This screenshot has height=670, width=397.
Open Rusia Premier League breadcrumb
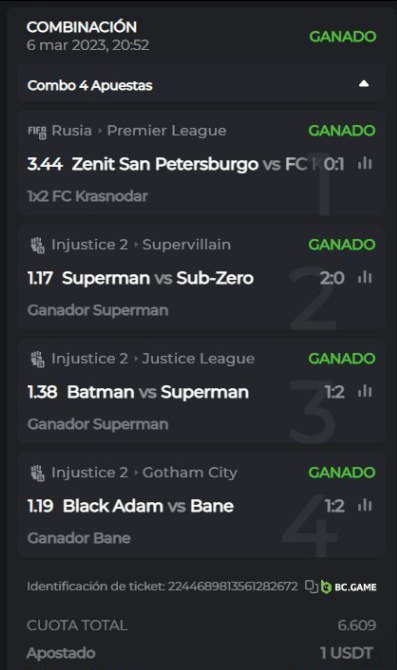coord(139,131)
